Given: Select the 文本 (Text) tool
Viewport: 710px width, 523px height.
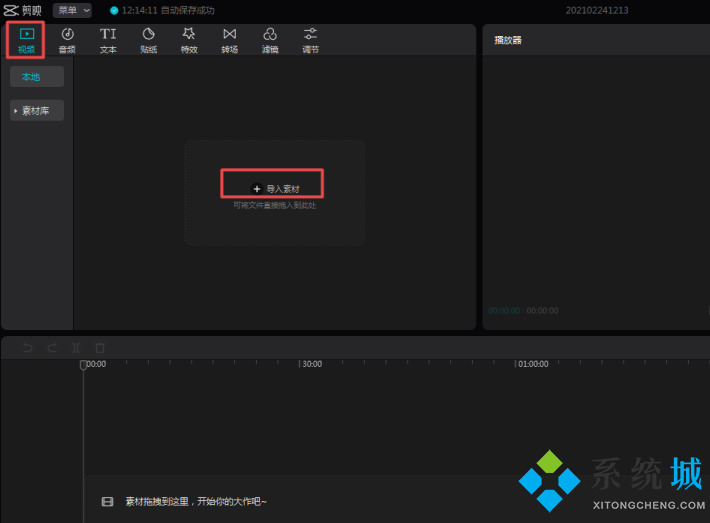Looking at the screenshot, I should tap(108, 39).
